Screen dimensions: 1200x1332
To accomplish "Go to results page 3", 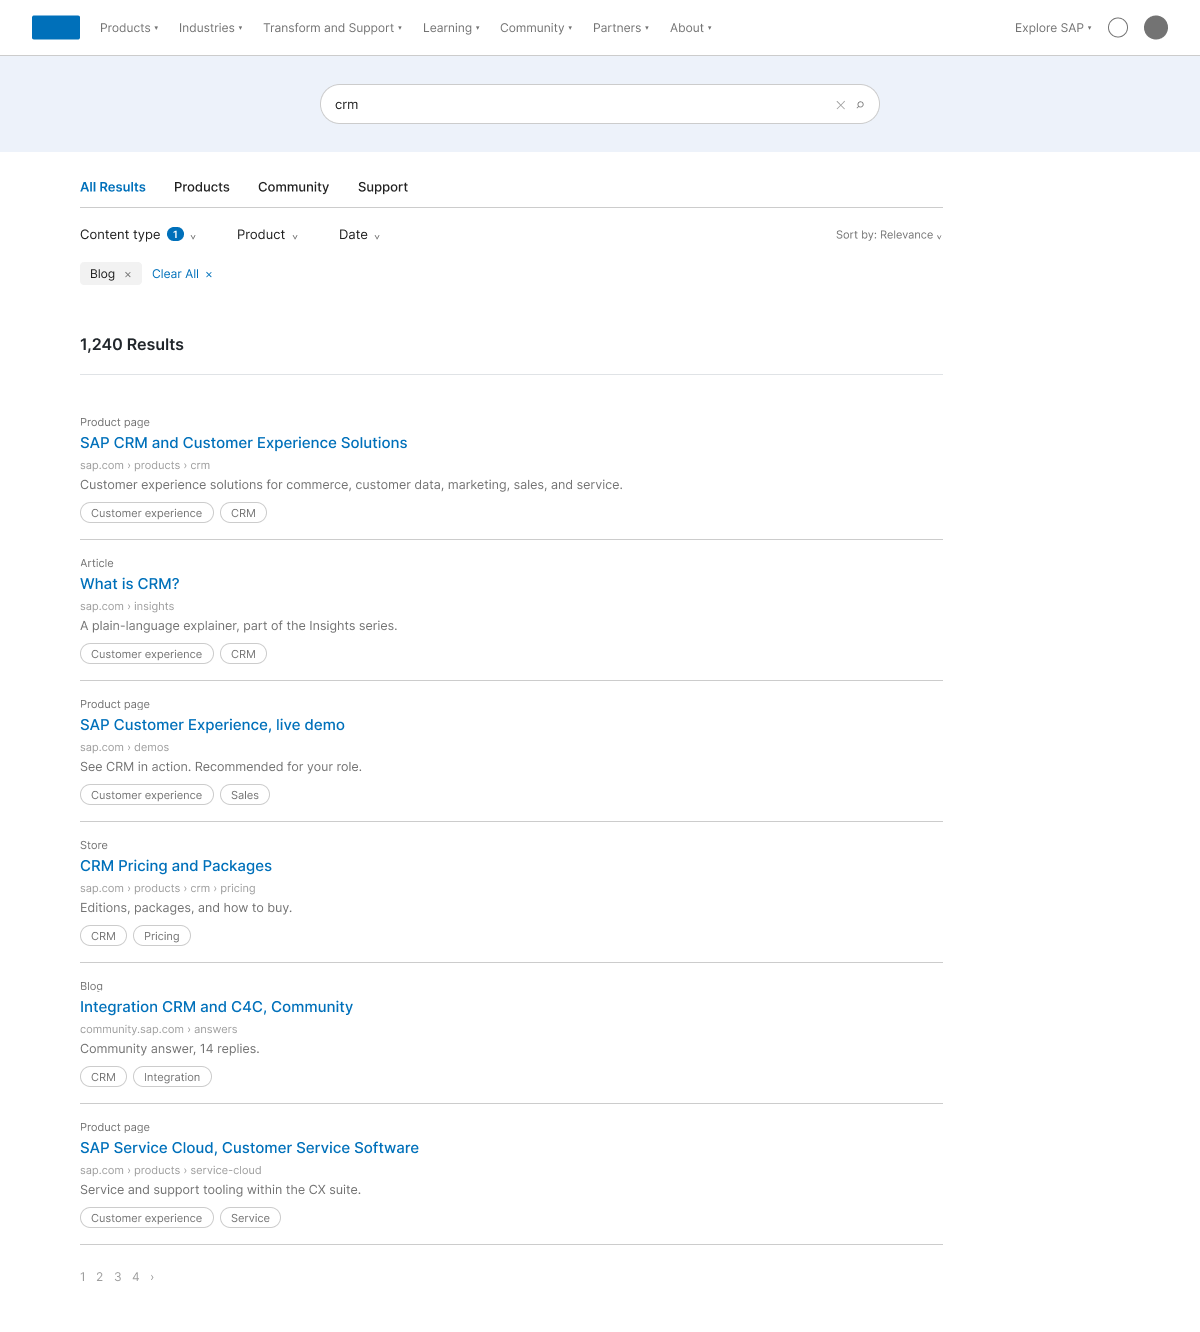I will 118,1277.
